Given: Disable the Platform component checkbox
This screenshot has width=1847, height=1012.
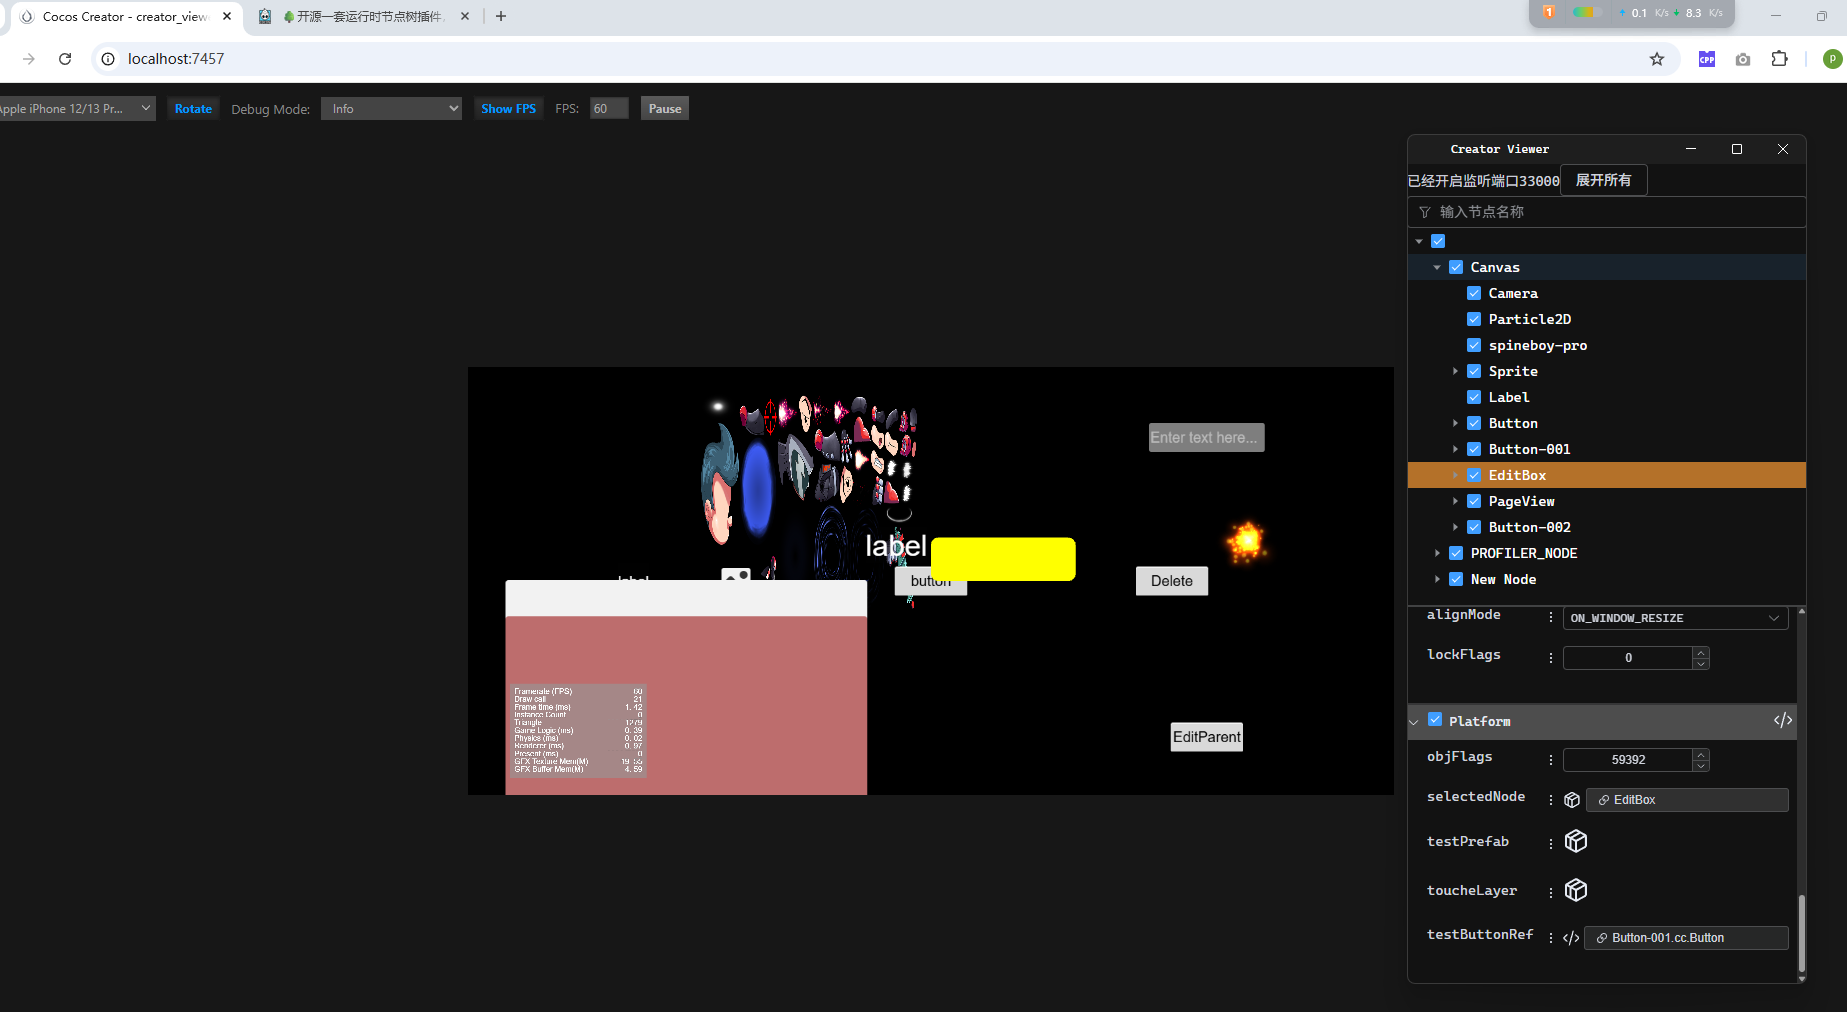Looking at the screenshot, I should [1435, 720].
